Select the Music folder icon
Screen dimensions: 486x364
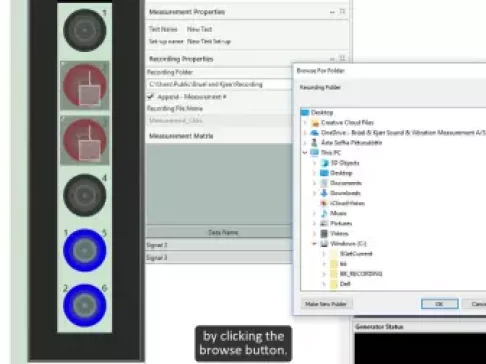pos(324,213)
